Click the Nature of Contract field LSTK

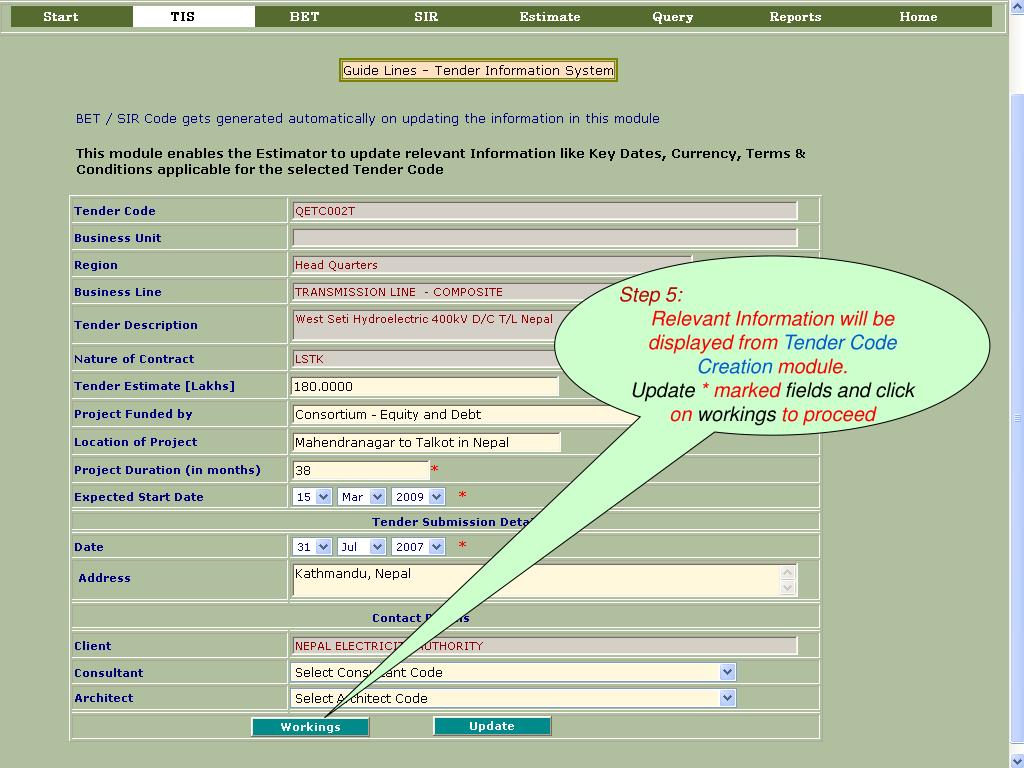[x=424, y=359]
